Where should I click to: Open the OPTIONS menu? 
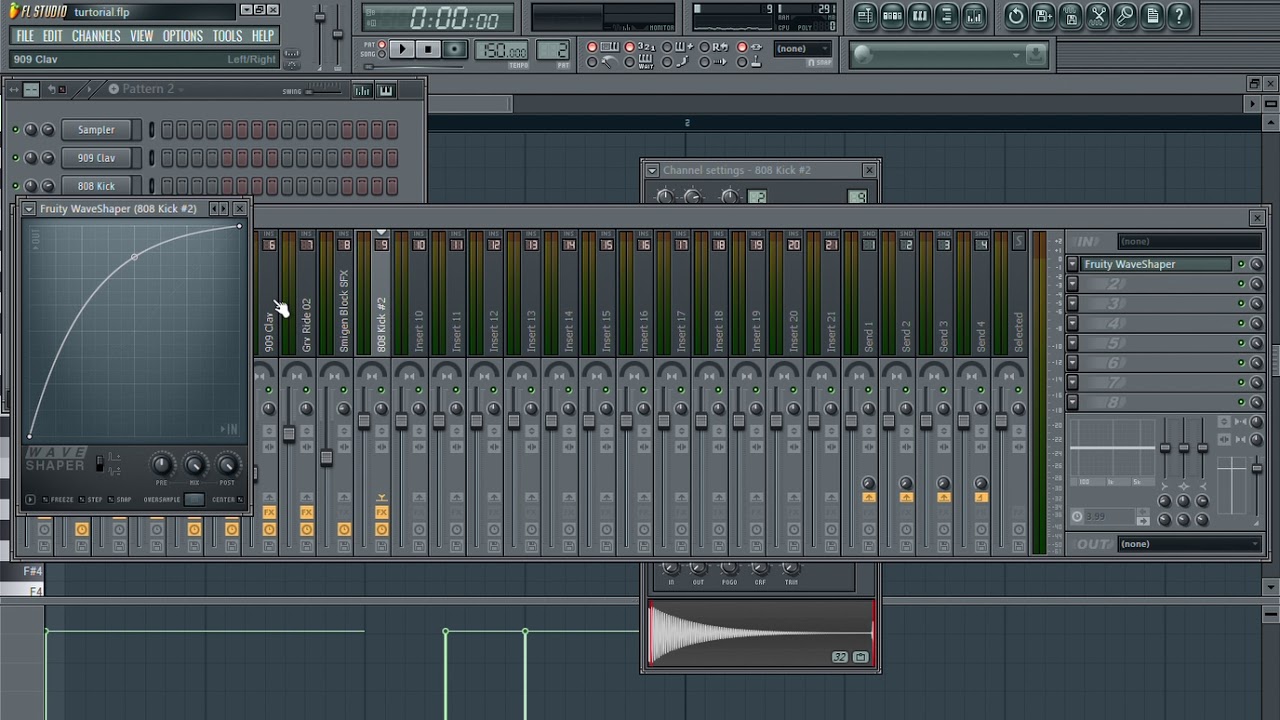pos(183,36)
